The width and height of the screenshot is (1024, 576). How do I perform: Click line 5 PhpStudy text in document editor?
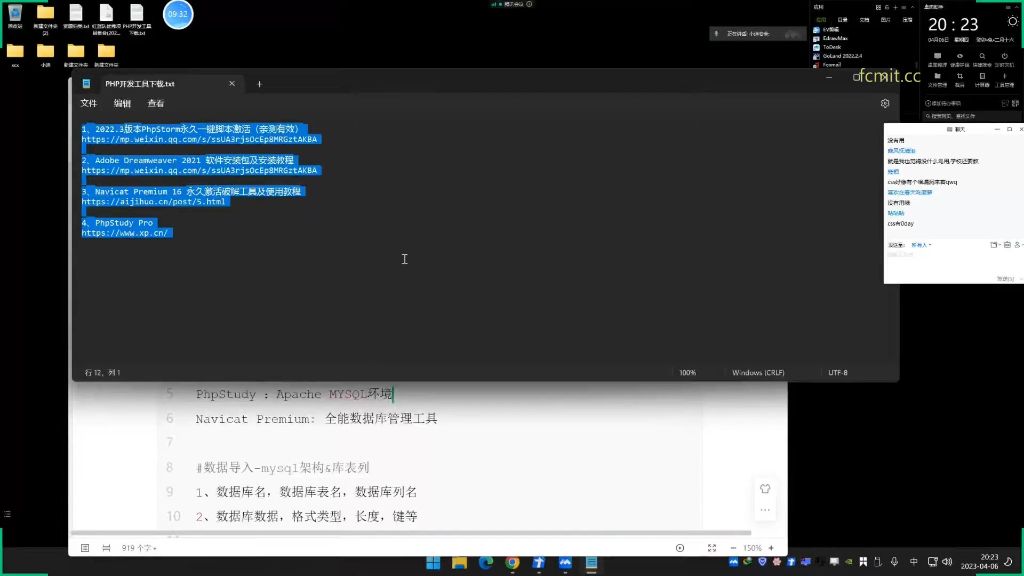click(x=294, y=394)
